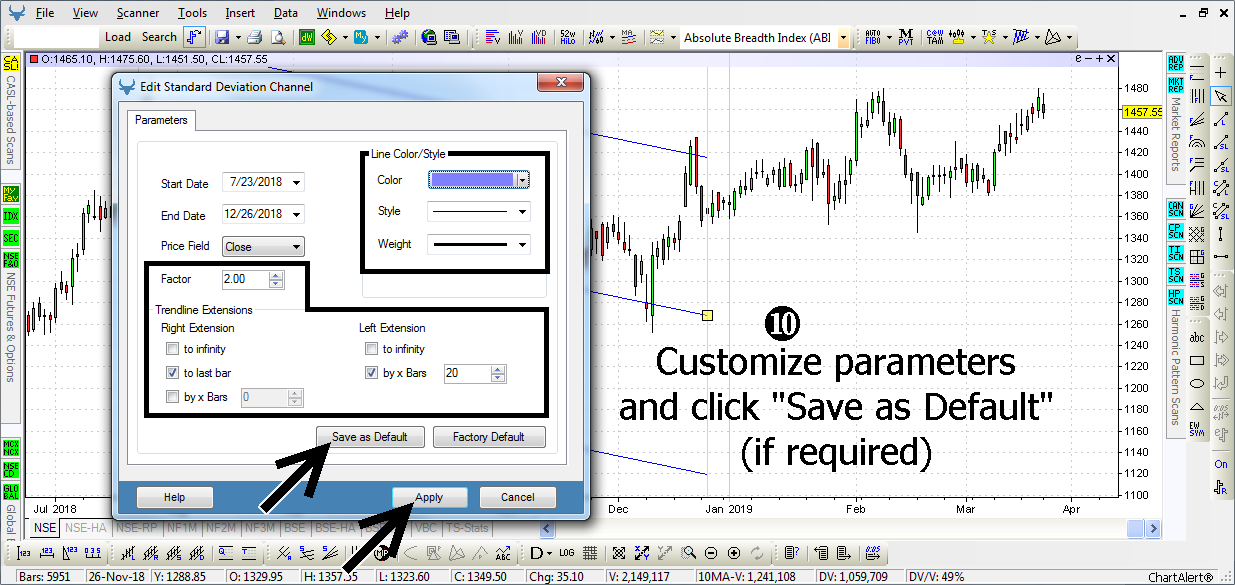Click the M PVT toolbar icon
The image size is (1235, 585).
905,37
